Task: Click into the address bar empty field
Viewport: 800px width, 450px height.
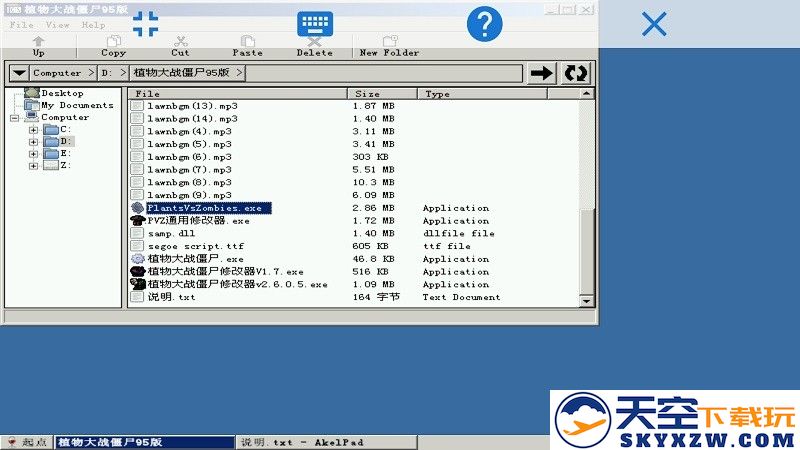Action: tap(384, 73)
